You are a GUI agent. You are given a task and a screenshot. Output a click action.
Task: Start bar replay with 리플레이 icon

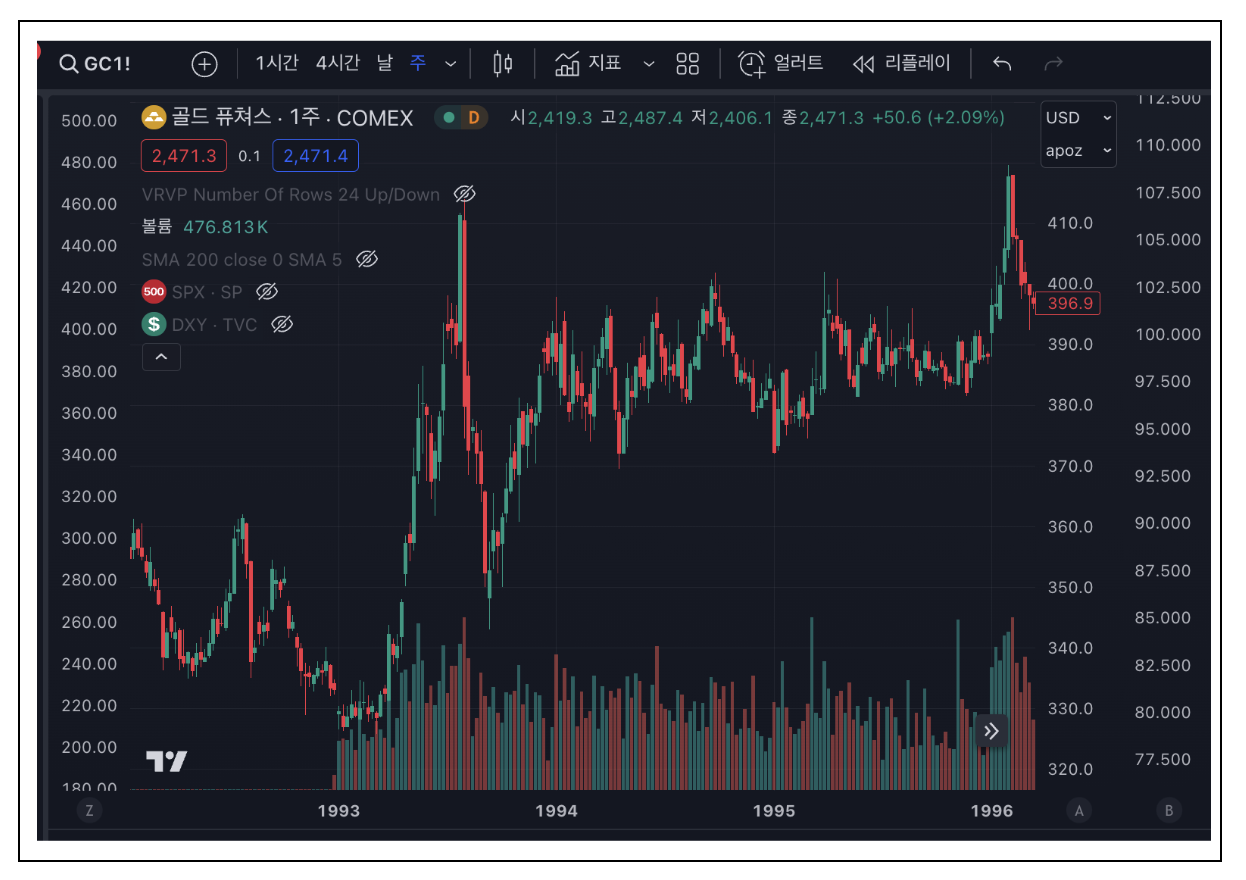[863, 64]
